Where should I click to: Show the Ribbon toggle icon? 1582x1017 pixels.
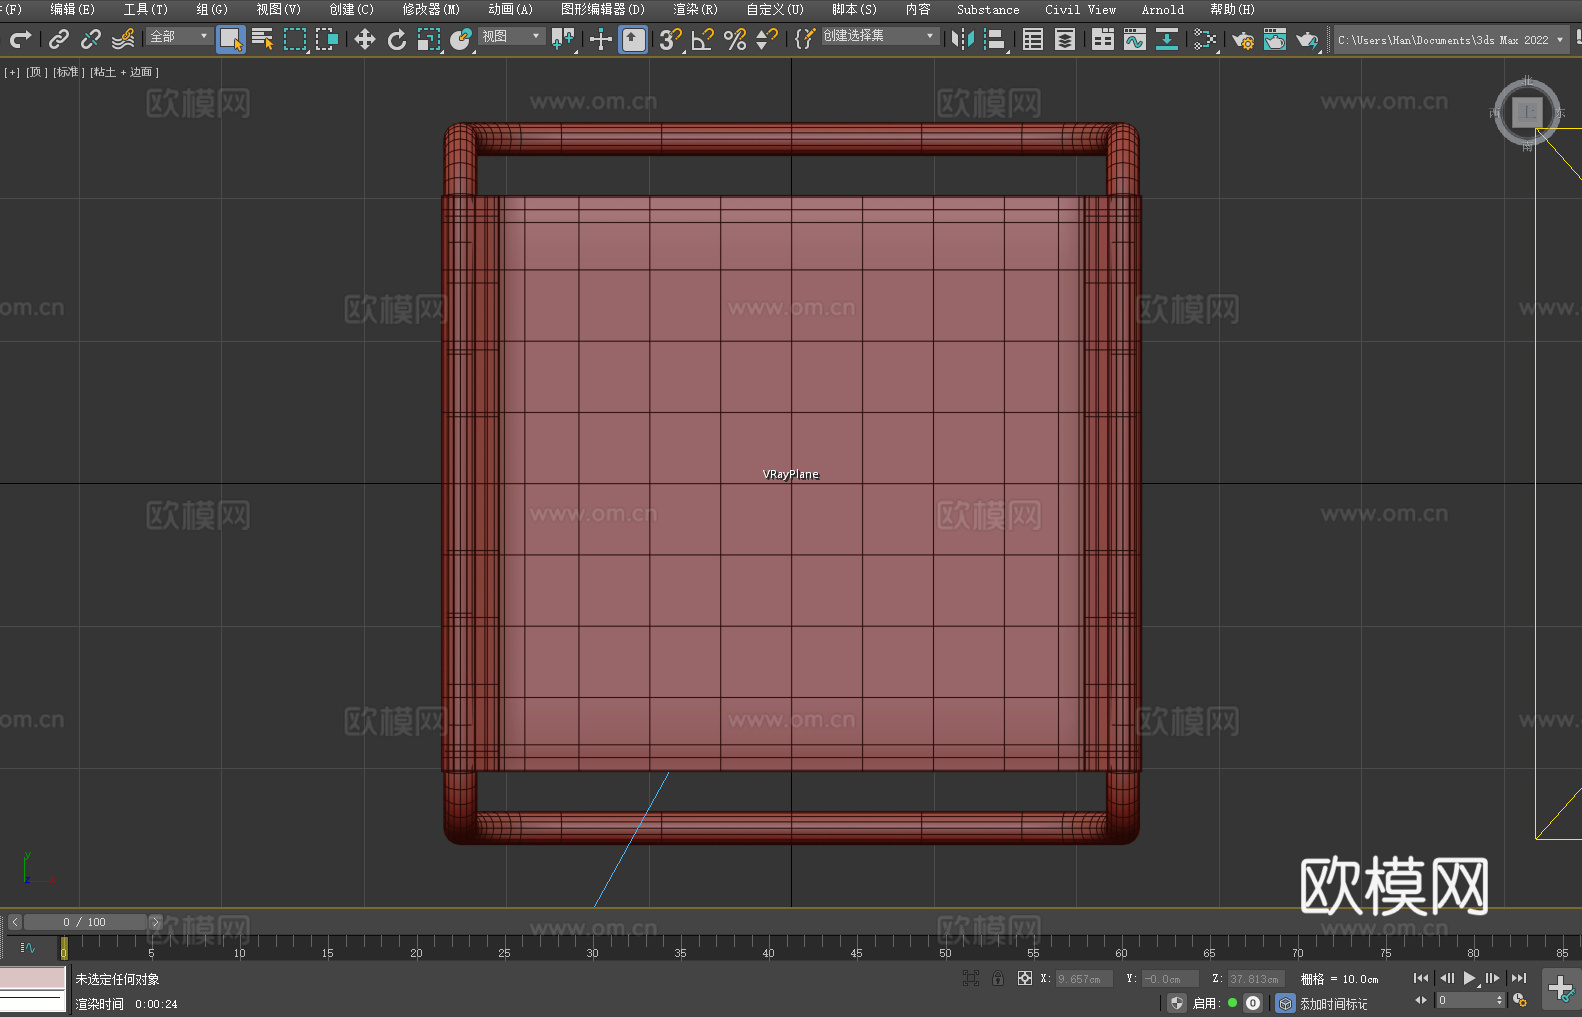pos(1103,39)
